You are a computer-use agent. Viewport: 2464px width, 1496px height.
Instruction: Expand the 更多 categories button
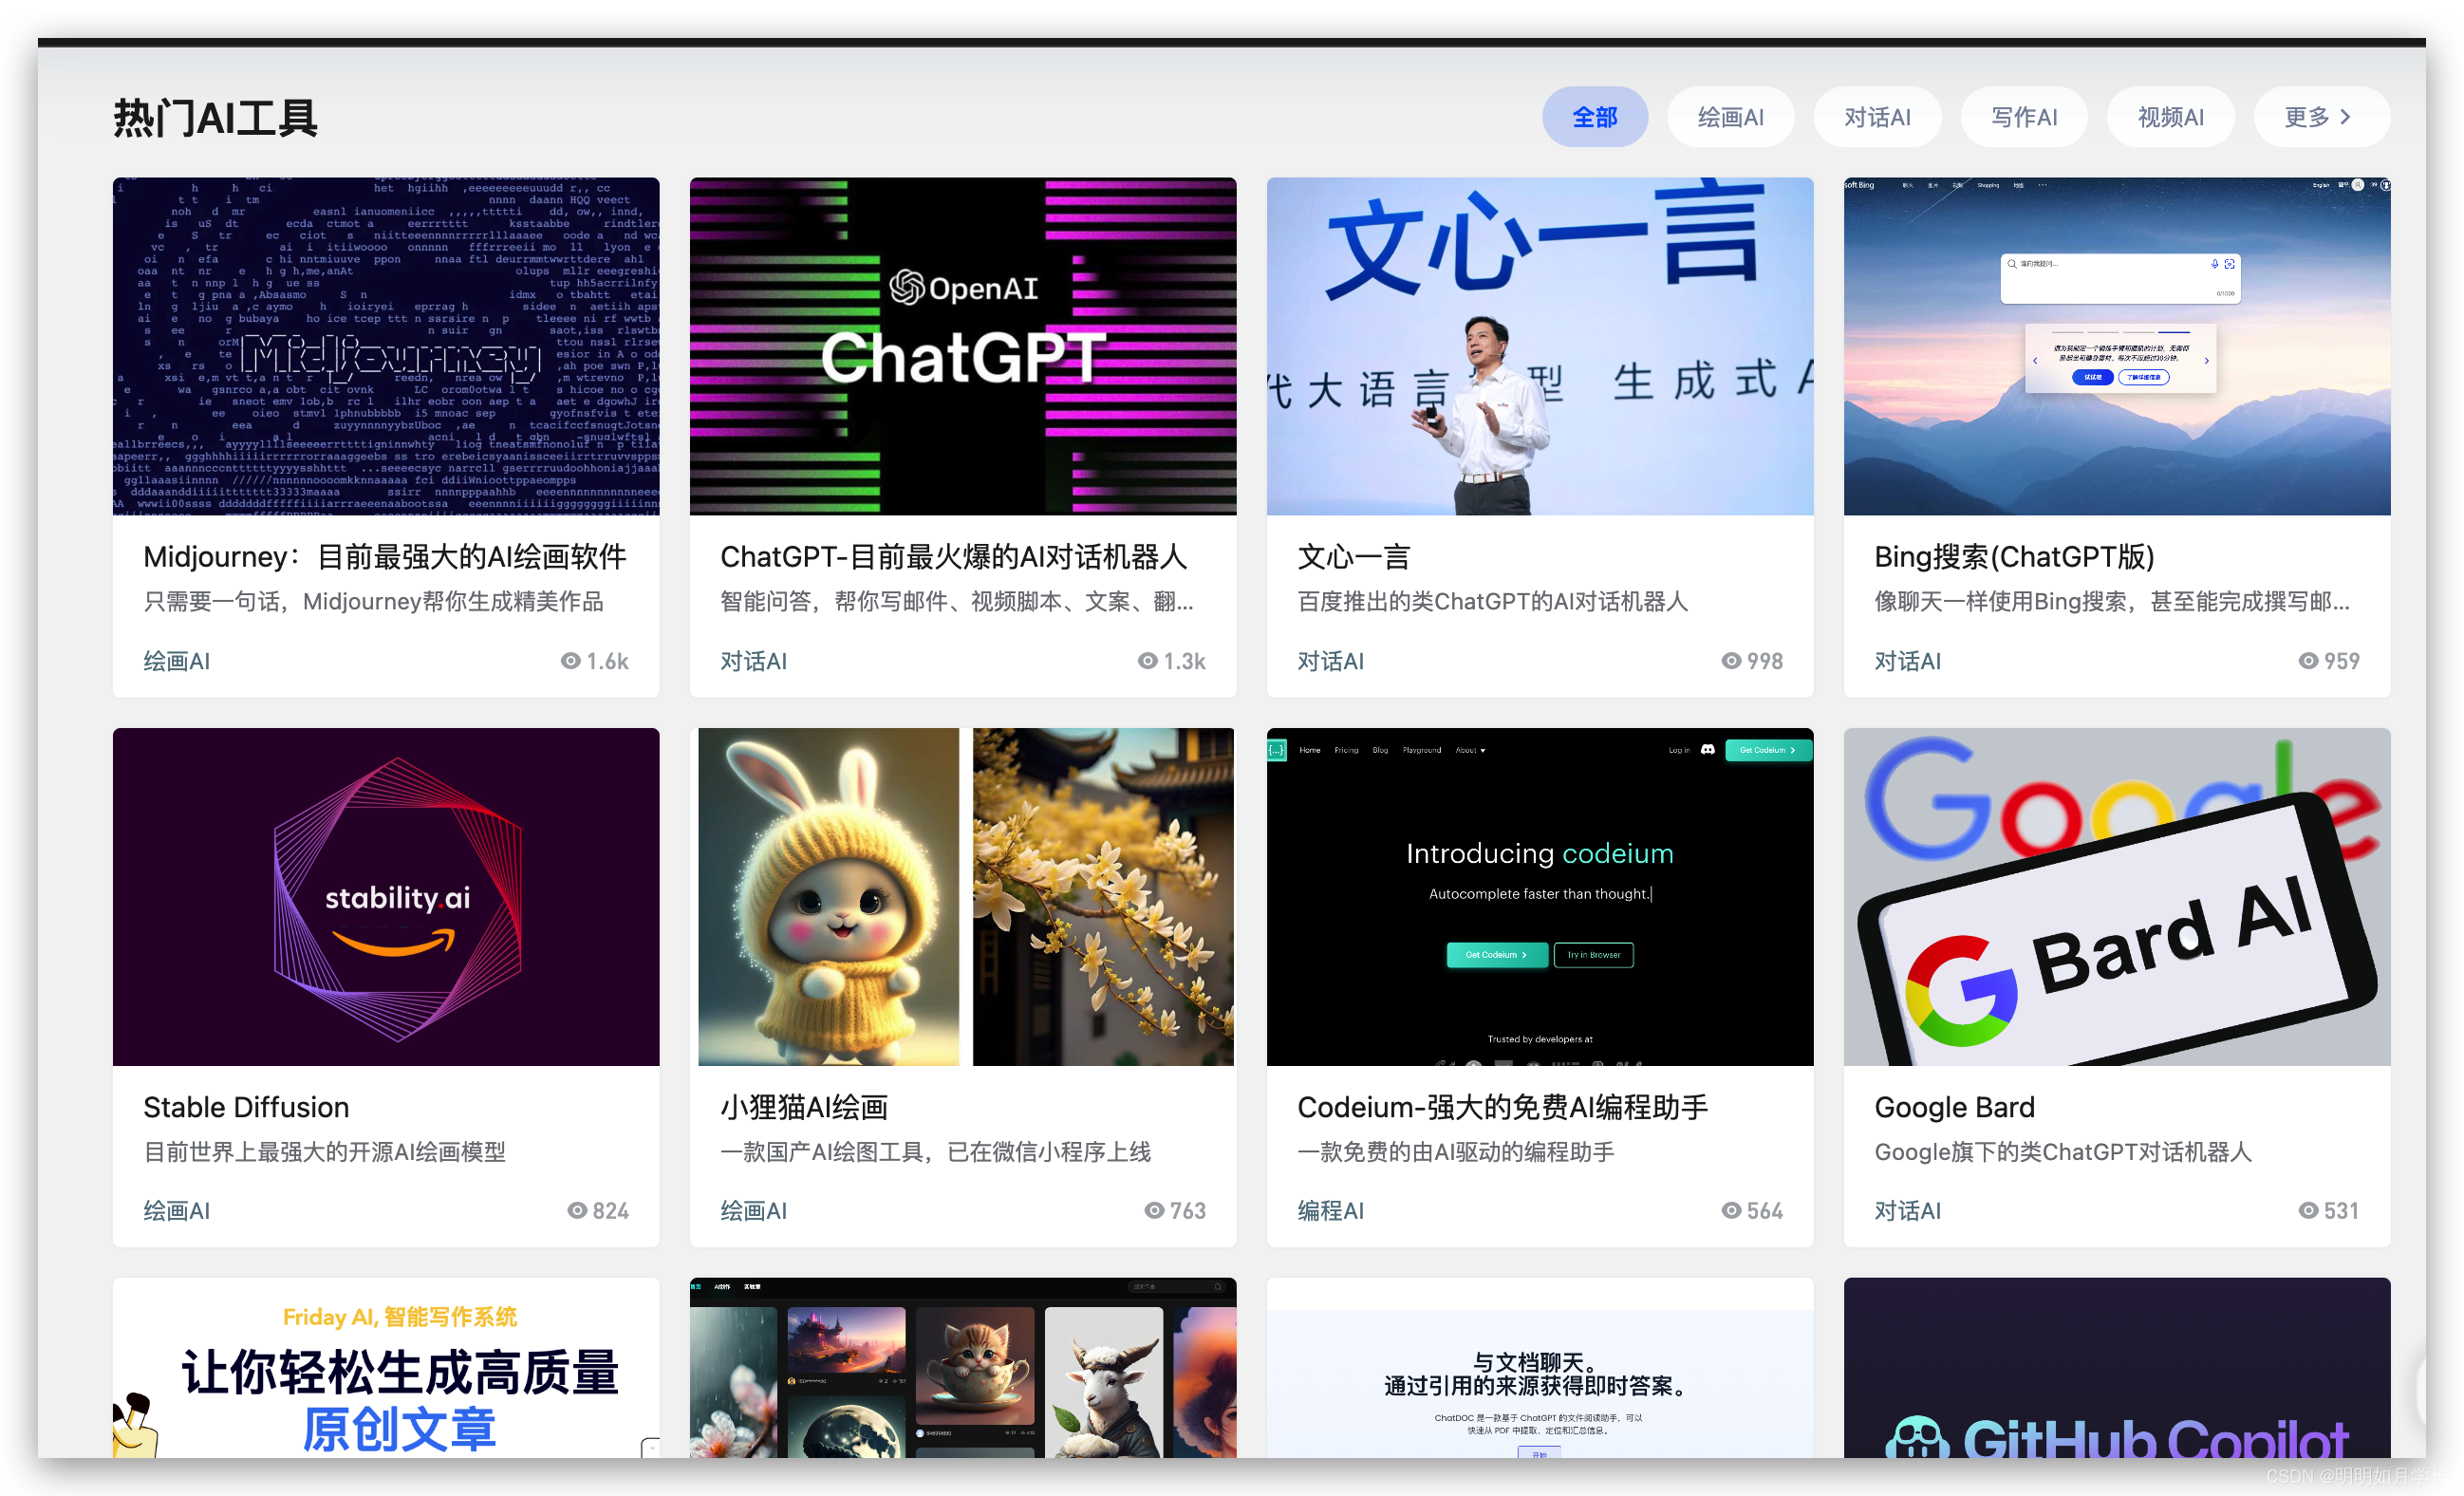pos(2321,117)
